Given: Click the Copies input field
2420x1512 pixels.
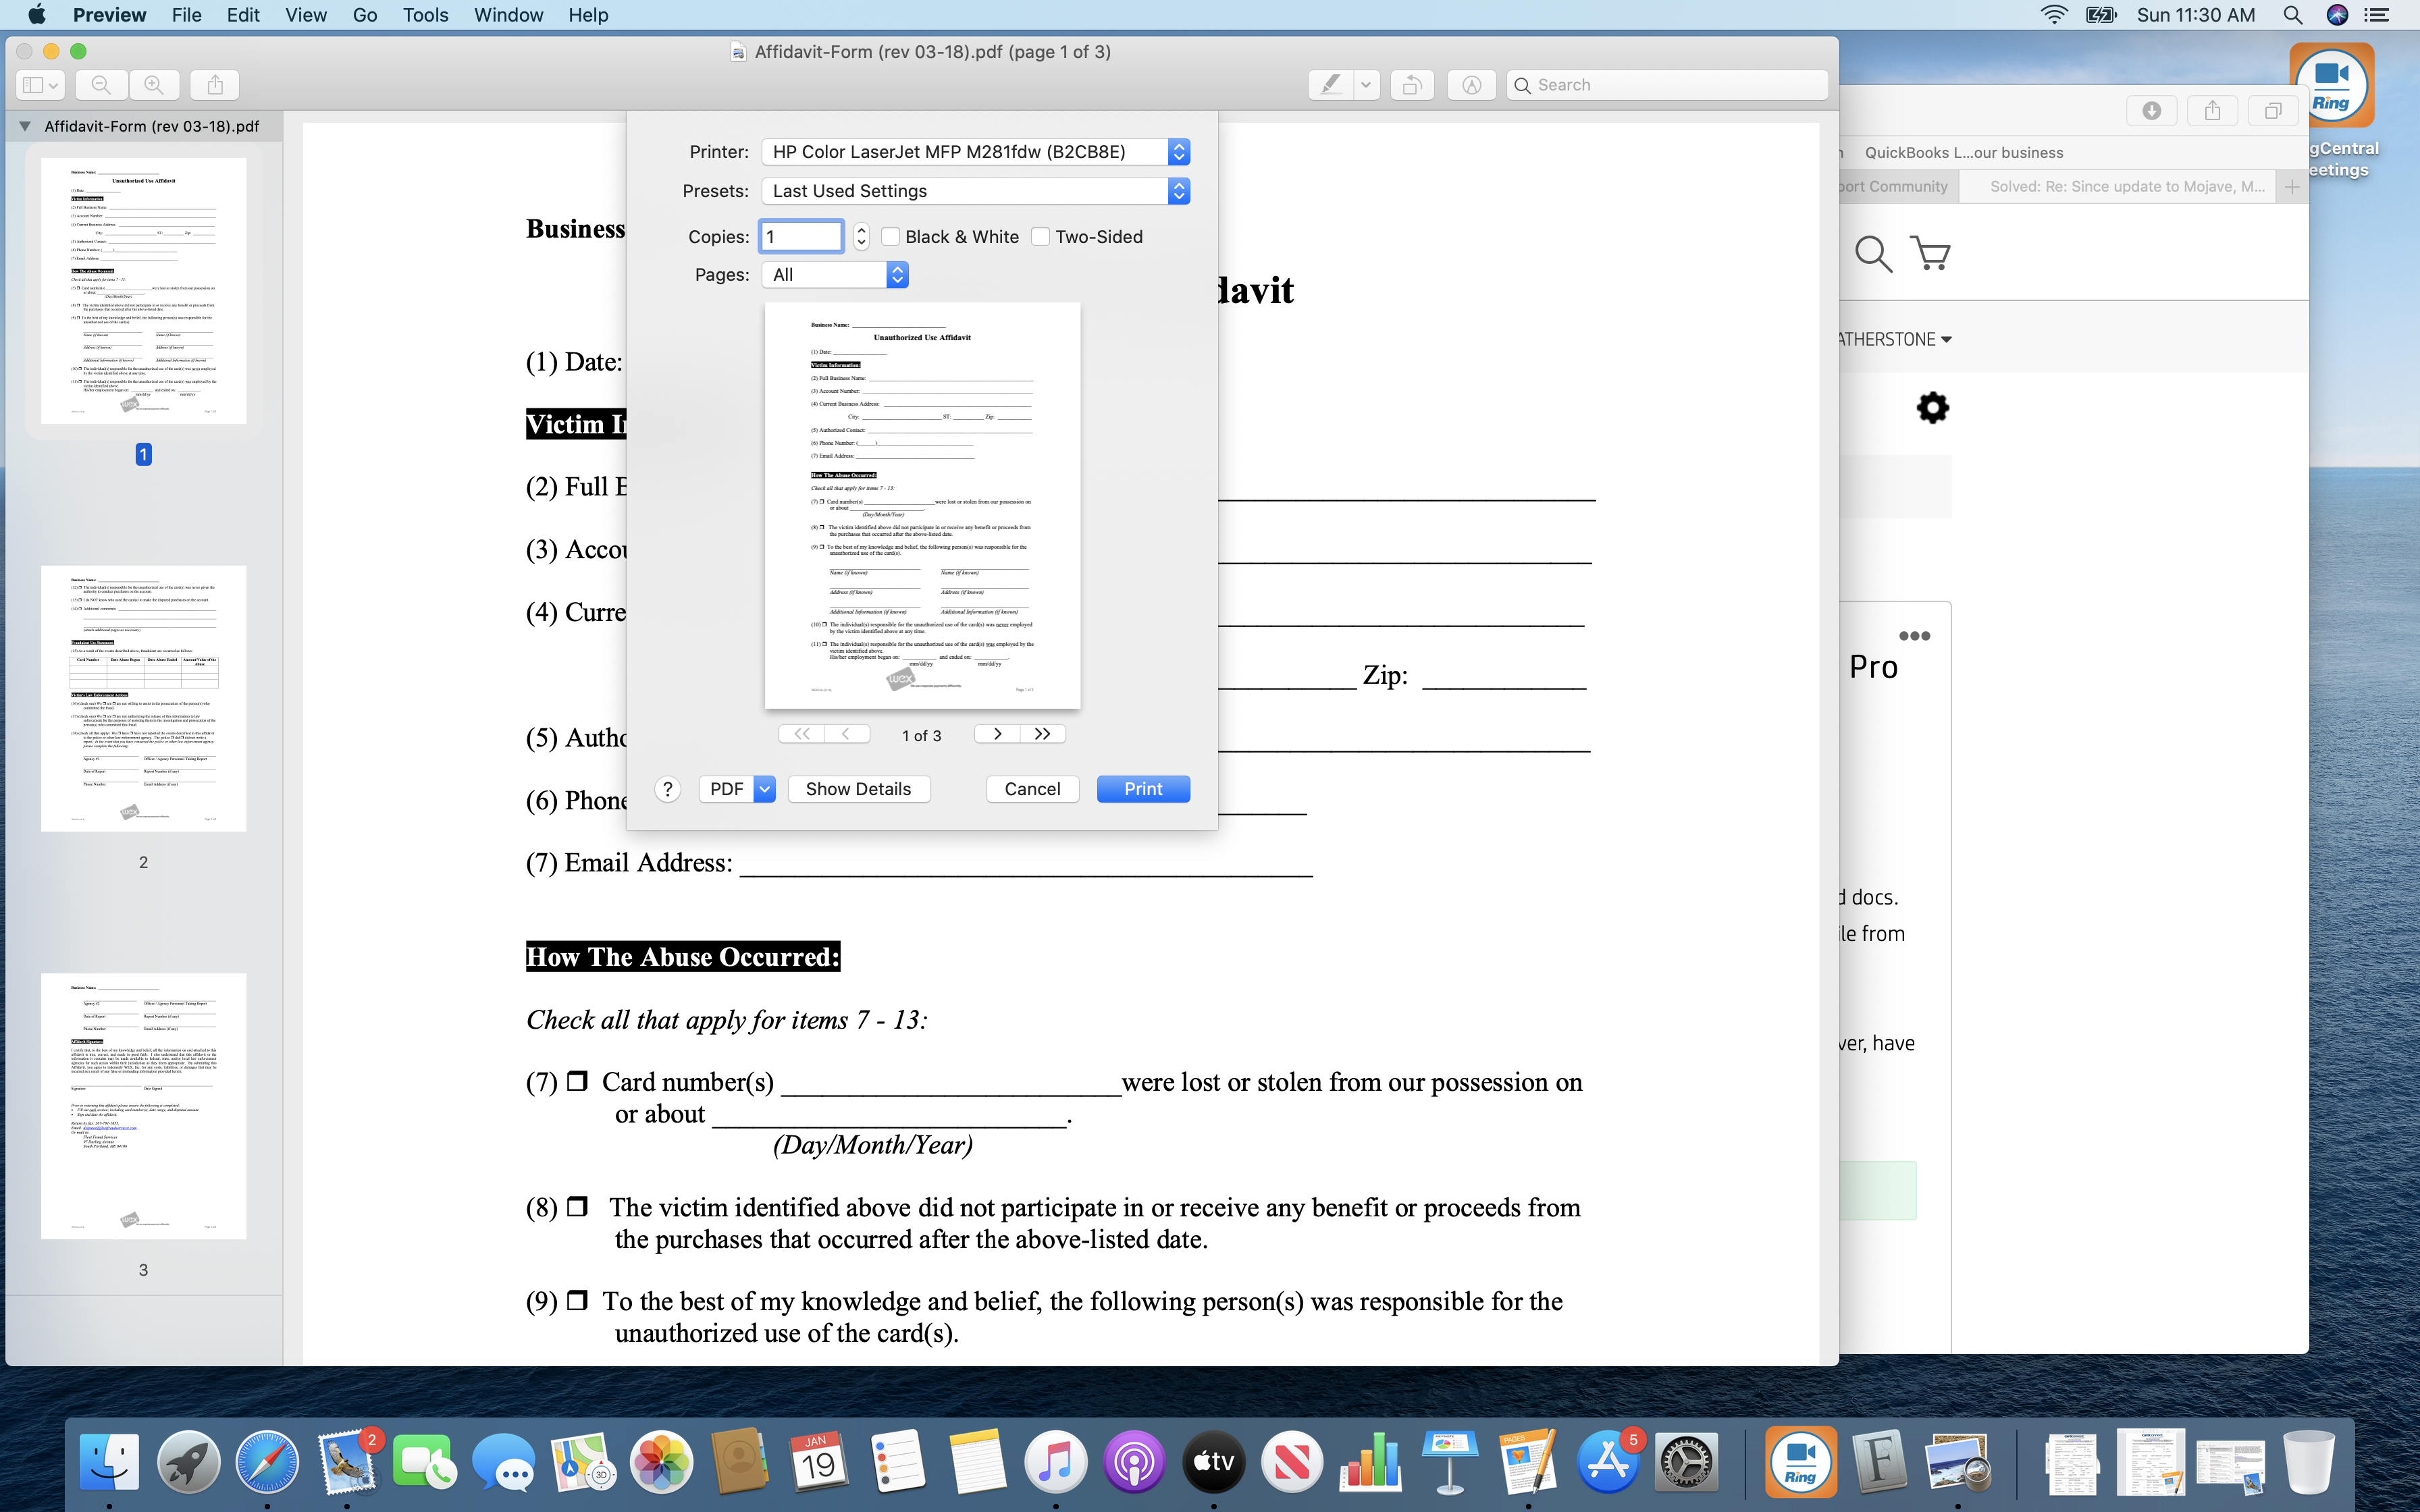Looking at the screenshot, I should pos(802,237).
